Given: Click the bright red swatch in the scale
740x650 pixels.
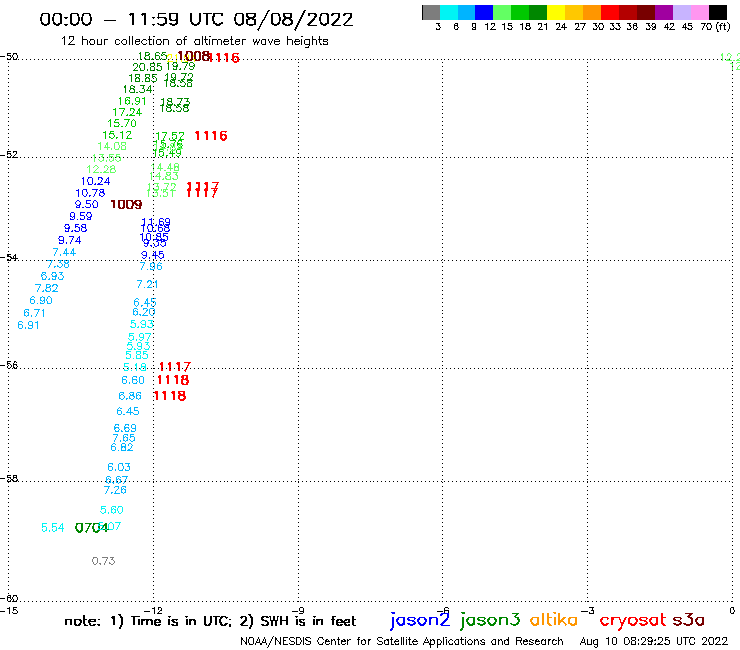Looking at the screenshot, I should pyautogui.click(x=610, y=12).
